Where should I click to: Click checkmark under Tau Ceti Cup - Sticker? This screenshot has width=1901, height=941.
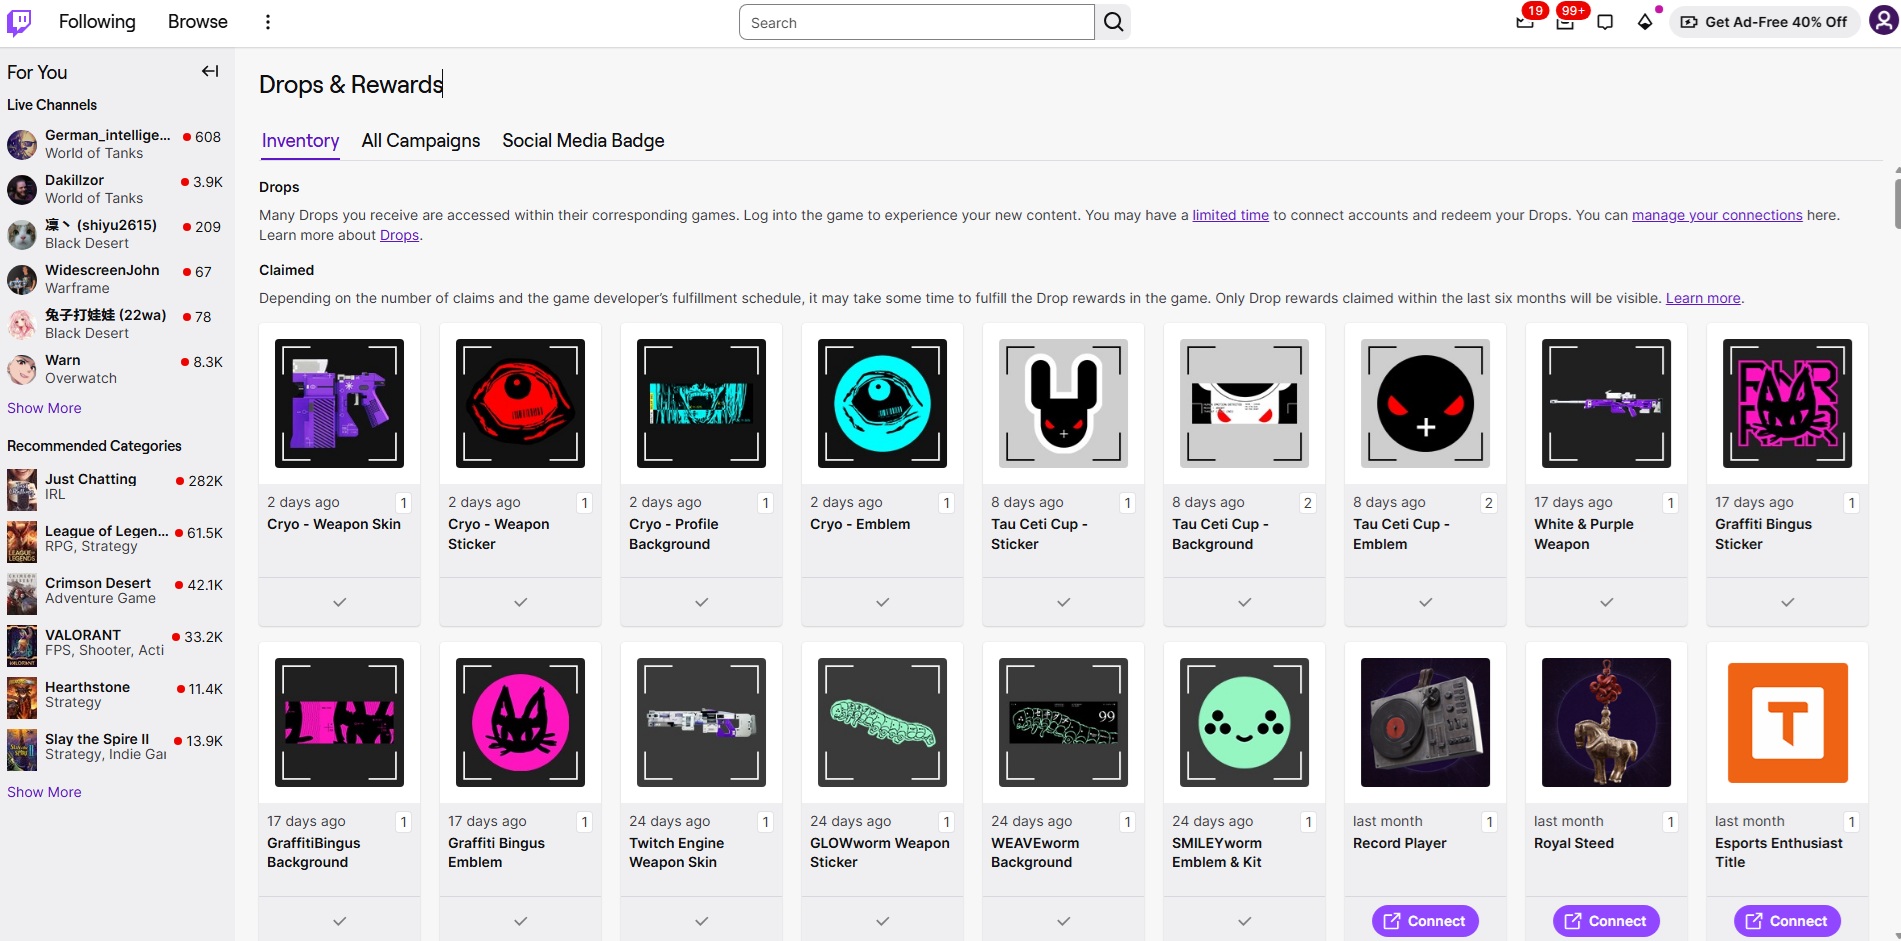pos(1063,602)
